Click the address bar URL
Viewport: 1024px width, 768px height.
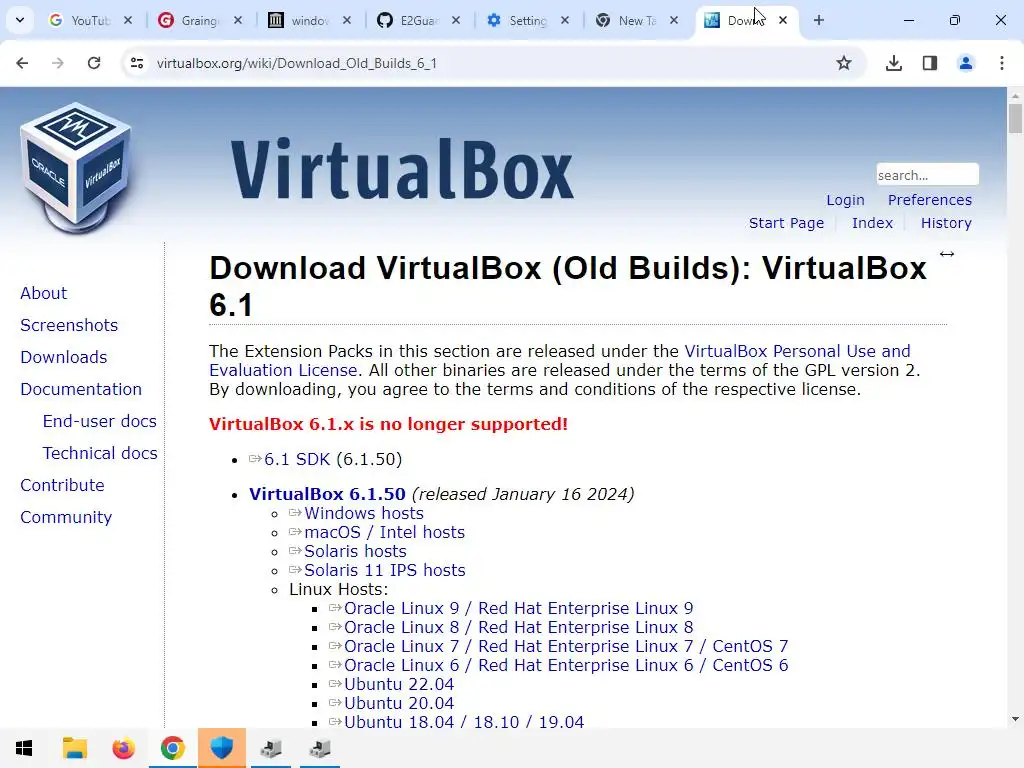tap(296, 63)
